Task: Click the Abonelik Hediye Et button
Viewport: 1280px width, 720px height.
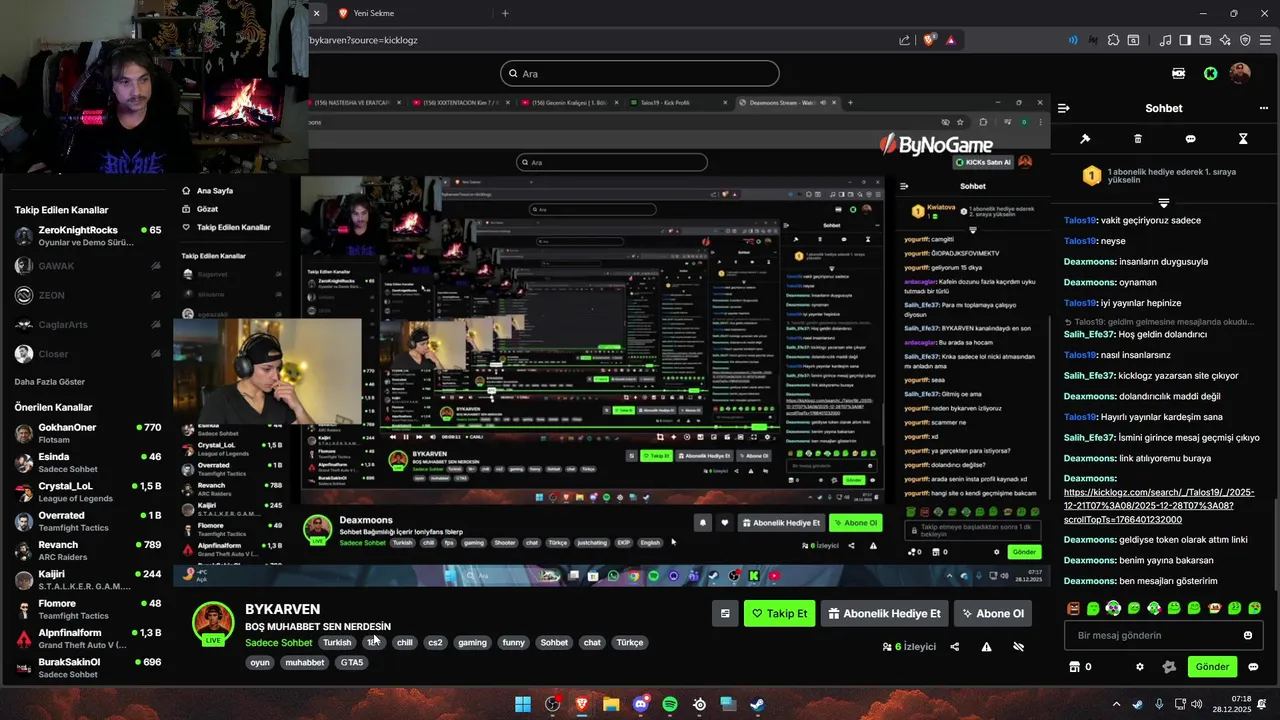Action: [x=885, y=614]
